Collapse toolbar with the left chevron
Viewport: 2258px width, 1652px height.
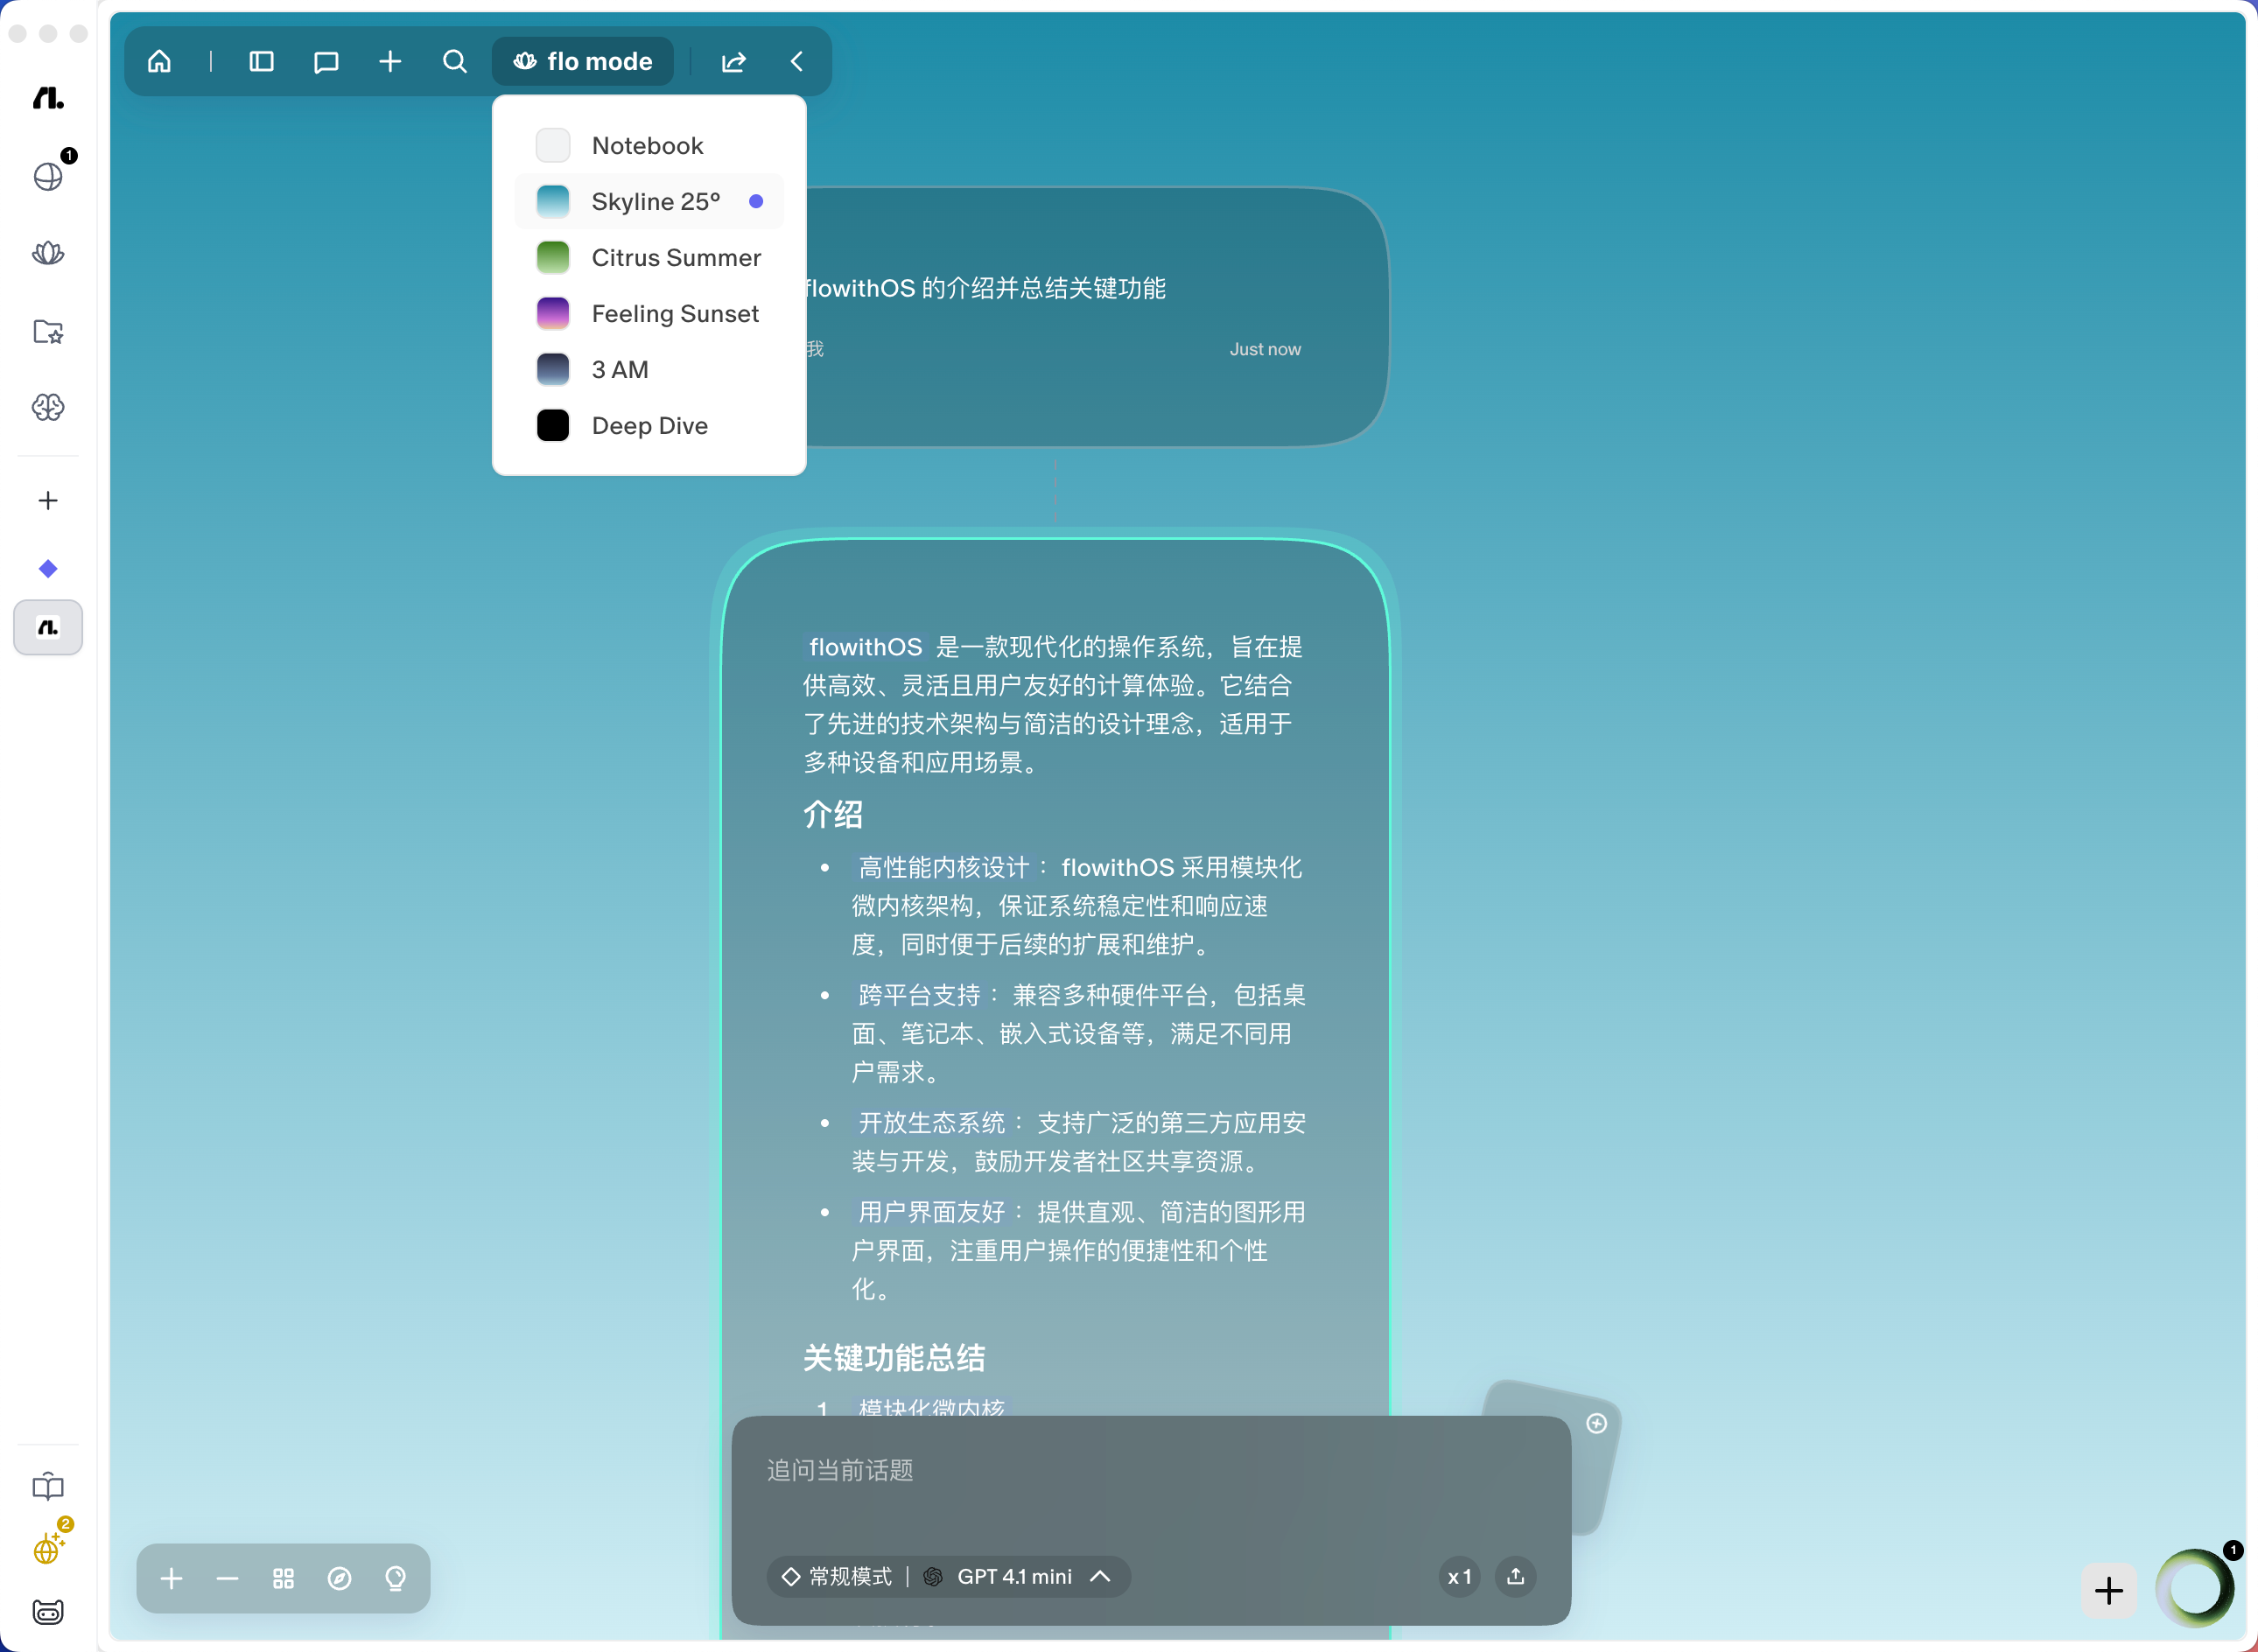pos(797,62)
